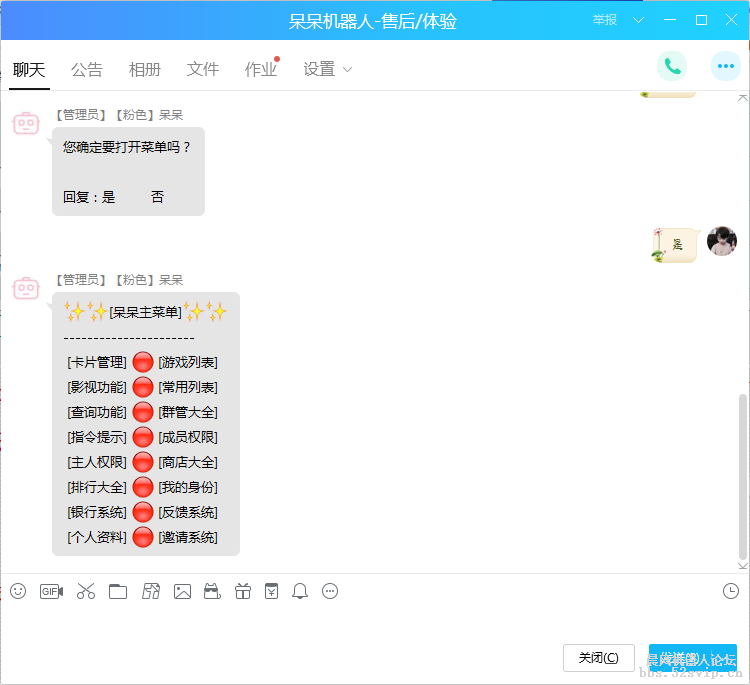Click the [指令提示] menu text
Image resolution: width=750 pixels, height=685 pixels.
(97, 437)
